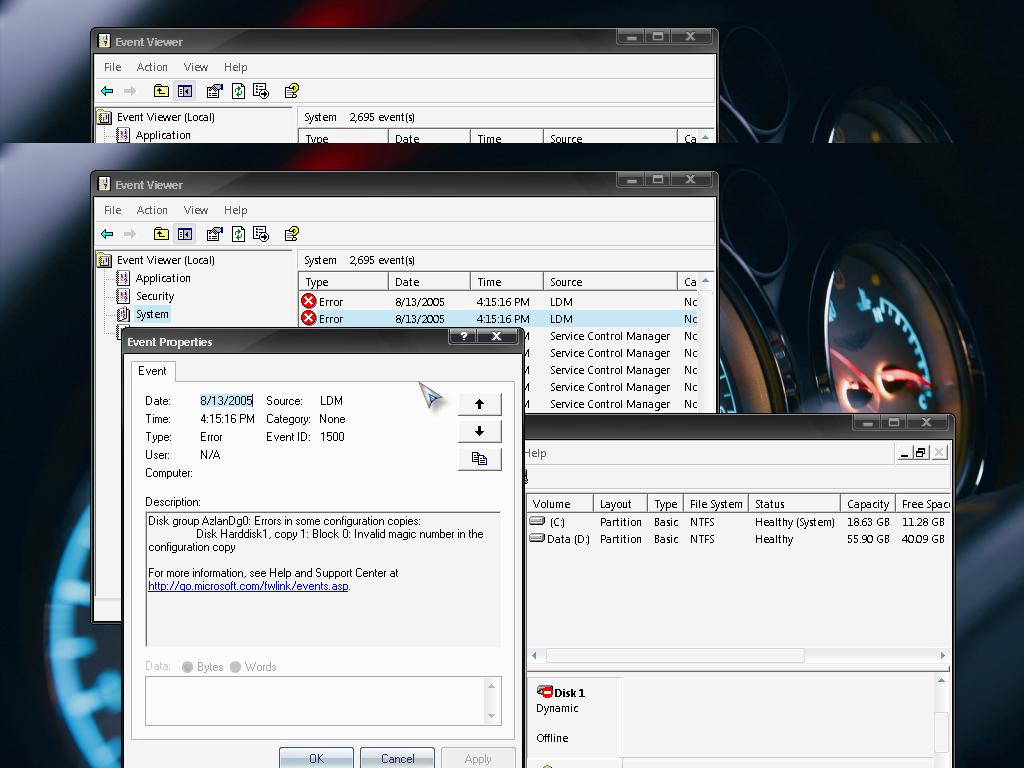Select Application log in the lower Event Viewer tree
Viewport: 1024px width, 768px height.
coord(163,278)
